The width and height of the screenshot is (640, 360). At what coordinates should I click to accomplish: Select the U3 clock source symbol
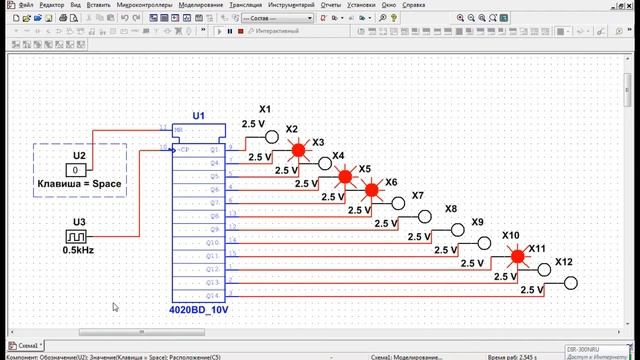pos(76,236)
